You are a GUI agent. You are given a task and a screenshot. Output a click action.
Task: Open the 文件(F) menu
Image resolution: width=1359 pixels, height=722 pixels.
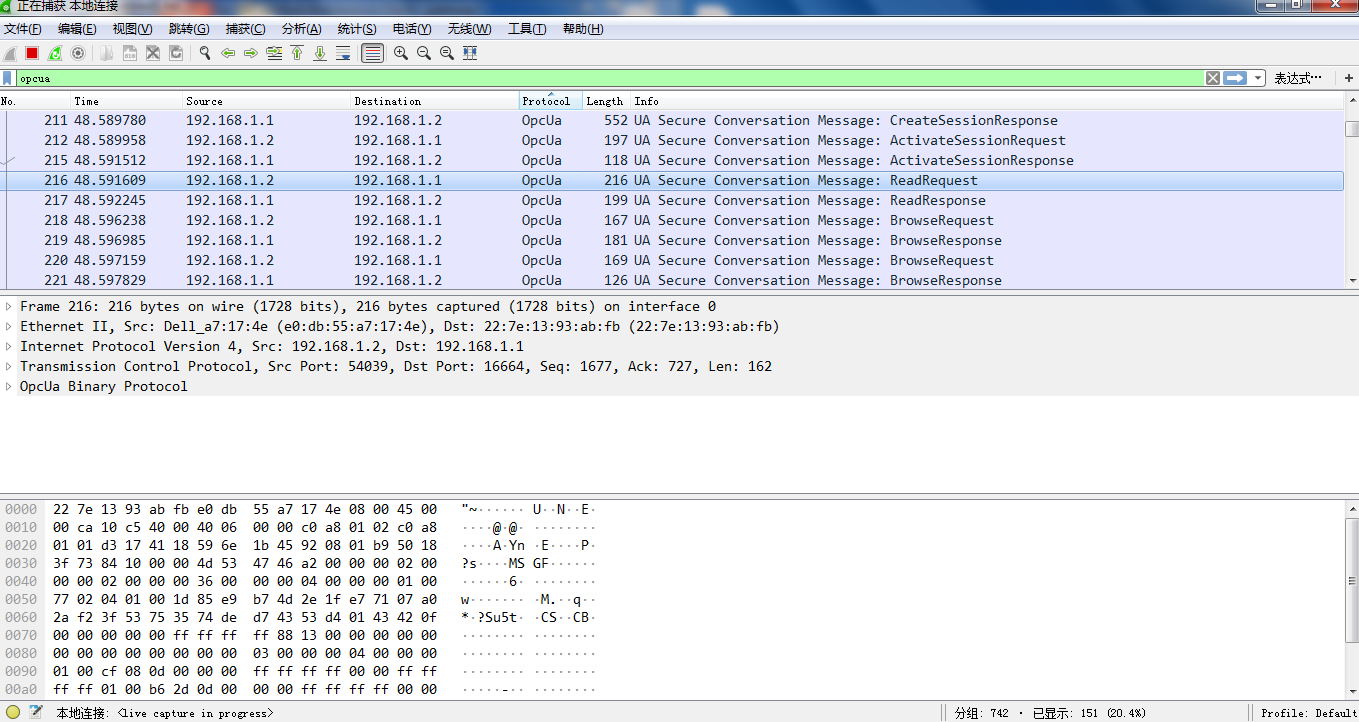[23, 29]
